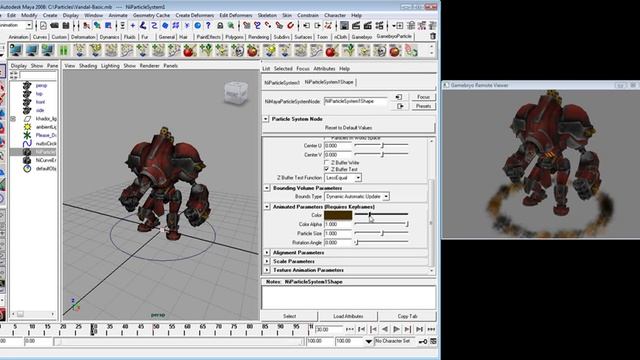Click the Play forward button in playback controls
The height and width of the screenshot is (360, 640).
(x=396, y=329)
